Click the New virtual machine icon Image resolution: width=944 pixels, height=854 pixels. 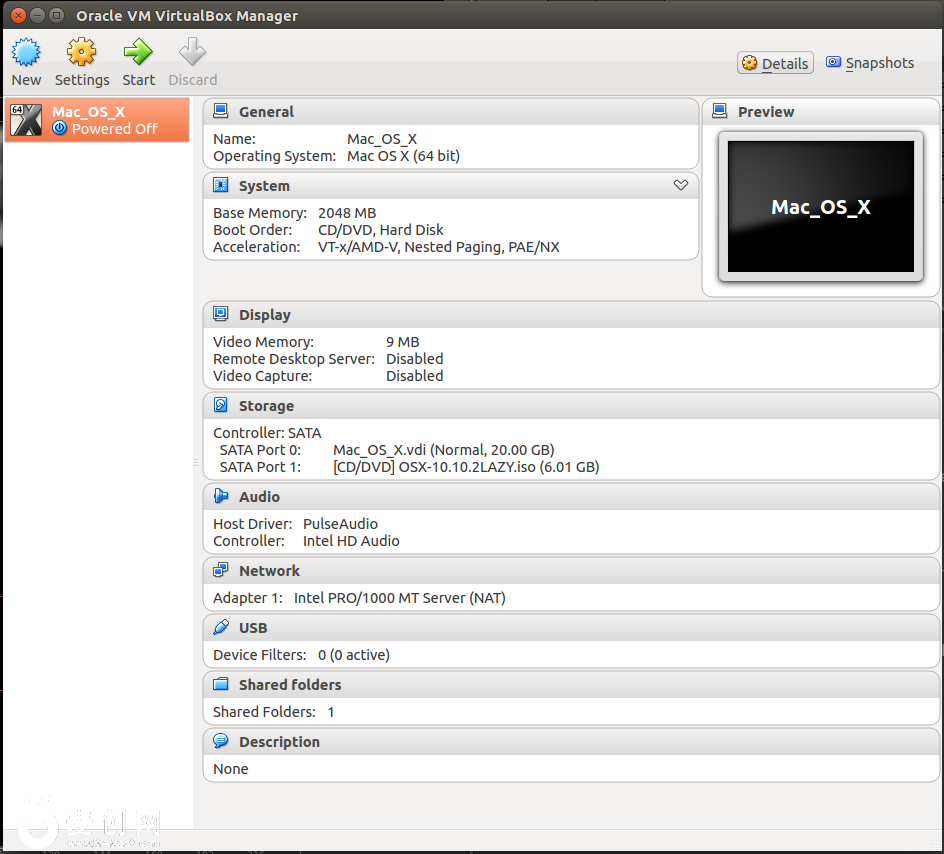coord(26,52)
